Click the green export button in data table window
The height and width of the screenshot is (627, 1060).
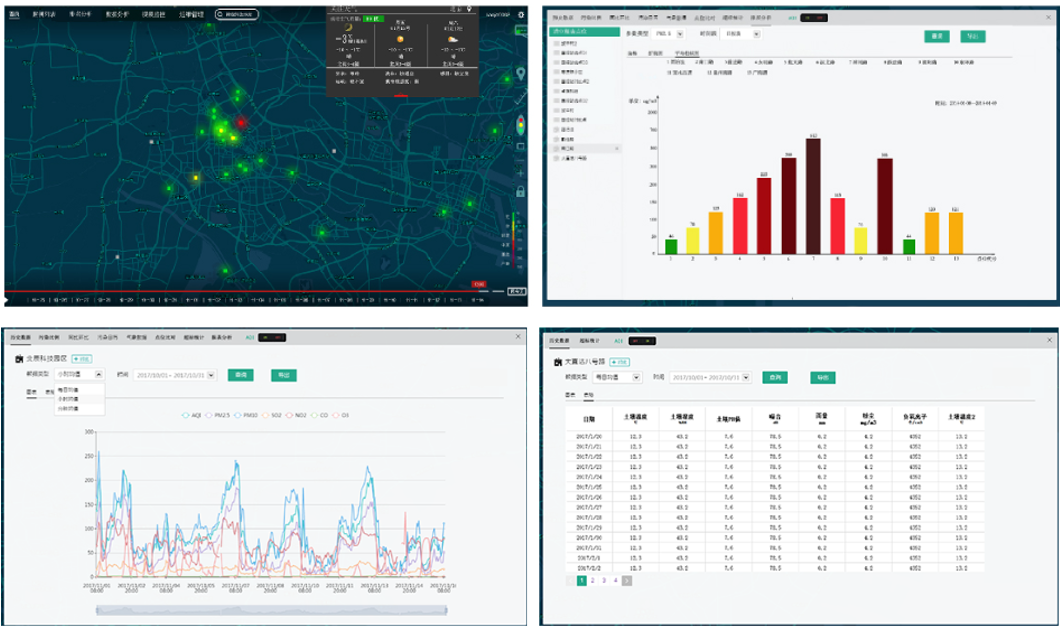click(x=823, y=377)
